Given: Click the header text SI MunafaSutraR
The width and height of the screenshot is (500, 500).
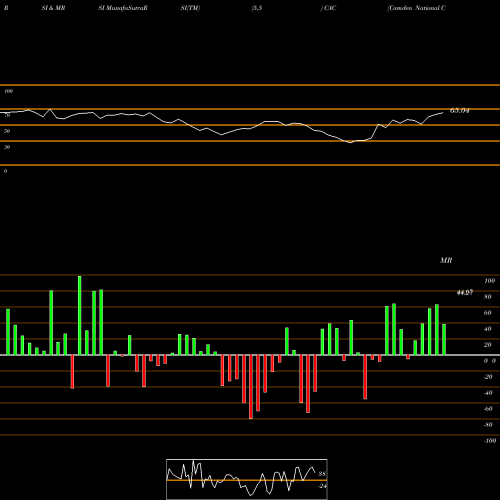Looking at the screenshot, I should (x=123, y=8).
